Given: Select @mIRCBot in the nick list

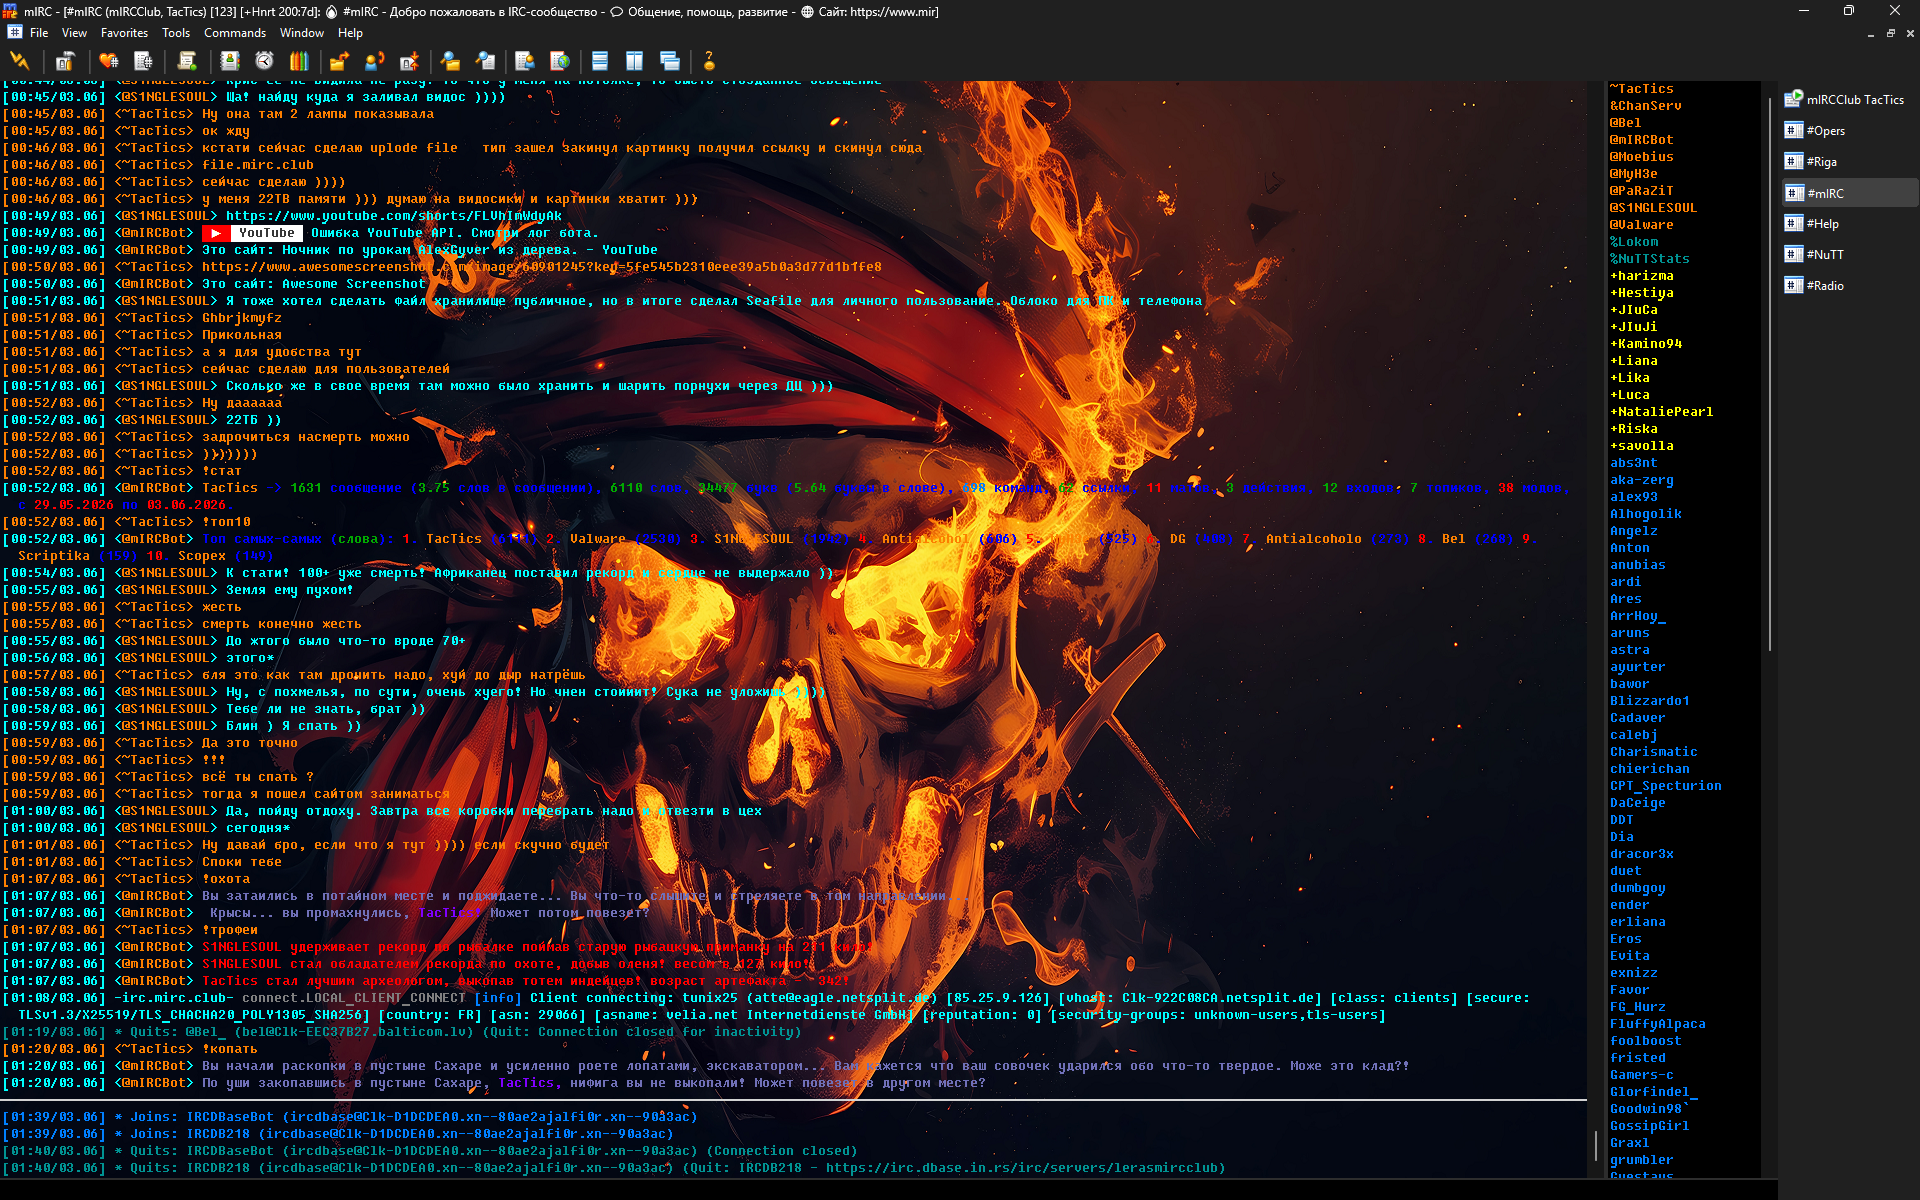Looking at the screenshot, I should pyautogui.click(x=1641, y=140).
